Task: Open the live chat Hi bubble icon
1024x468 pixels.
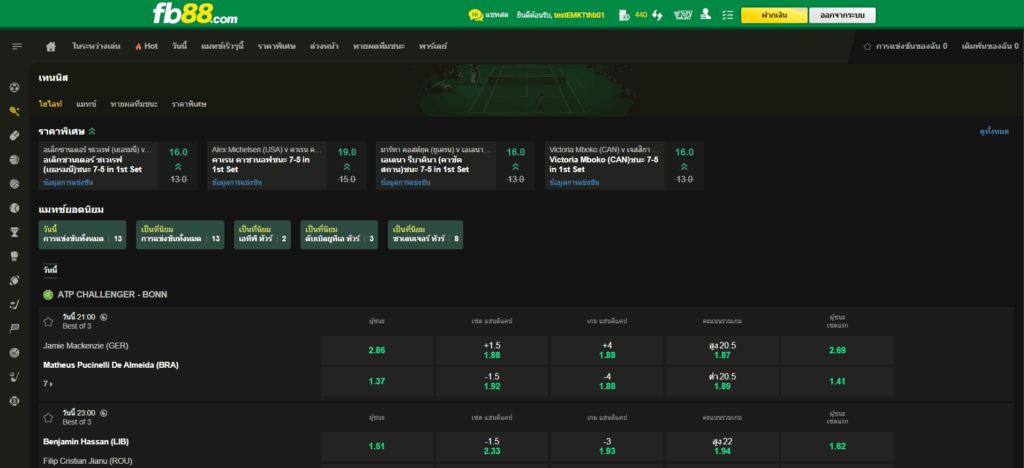Action: (x=476, y=14)
